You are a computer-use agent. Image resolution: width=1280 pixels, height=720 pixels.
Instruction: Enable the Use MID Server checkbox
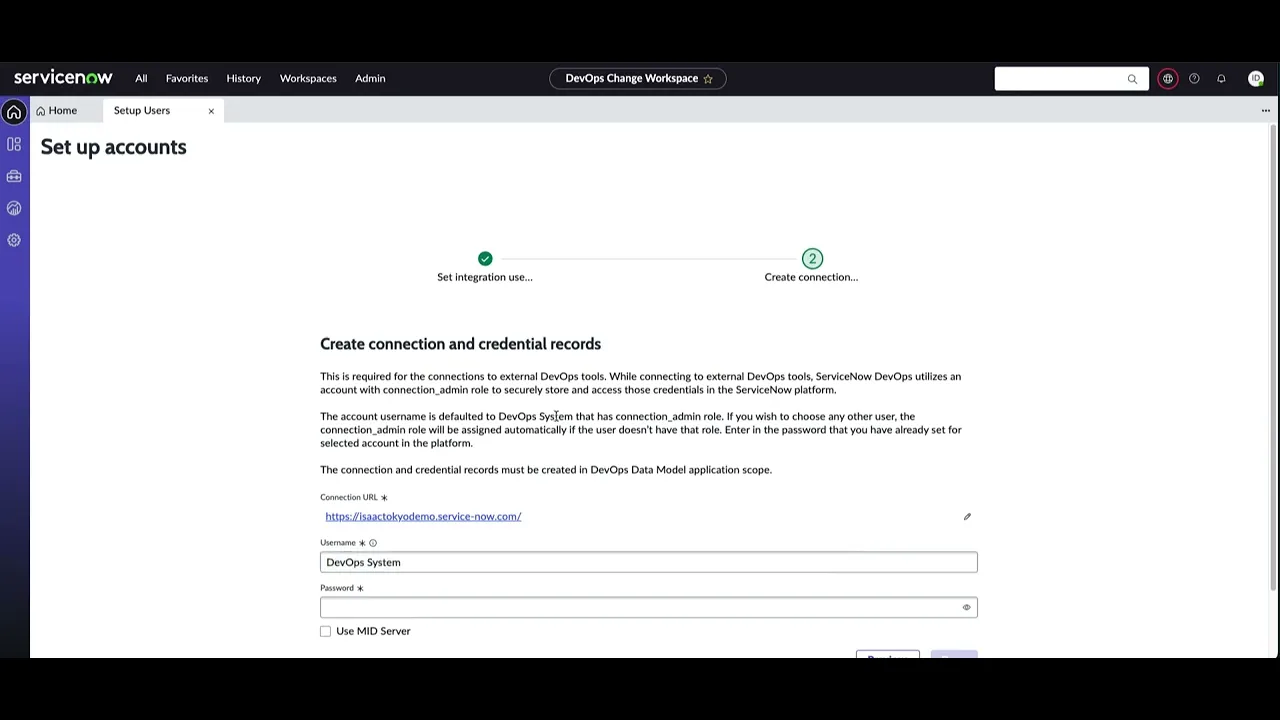(326, 631)
